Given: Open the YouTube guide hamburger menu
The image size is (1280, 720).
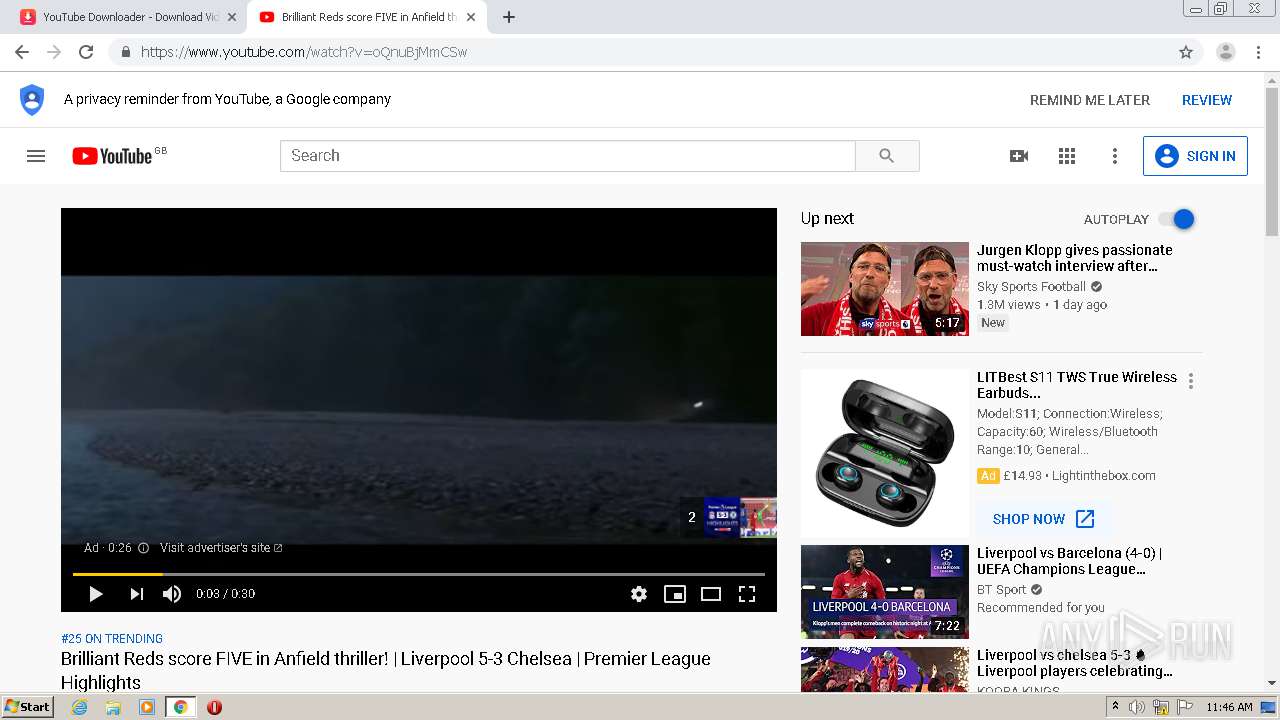Looking at the screenshot, I should pyautogui.click(x=36, y=156).
